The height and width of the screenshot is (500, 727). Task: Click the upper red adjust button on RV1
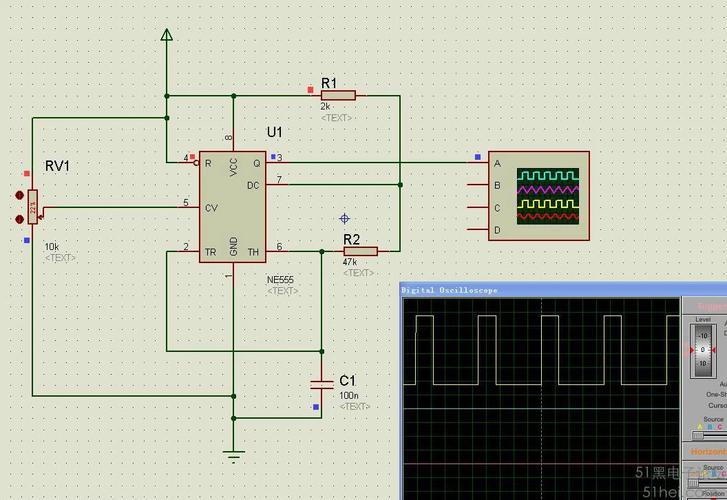pyautogui.click(x=19, y=195)
